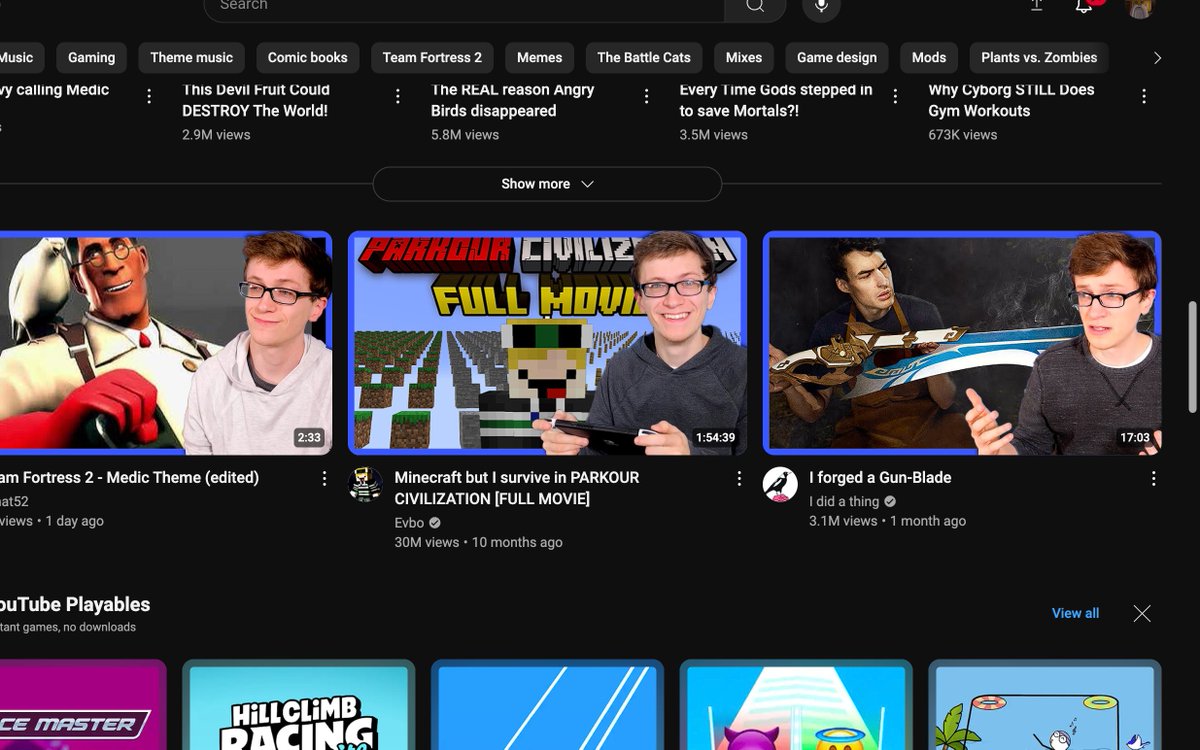Start voice search with microphone icon
1200x750 pixels.
[821, 6]
